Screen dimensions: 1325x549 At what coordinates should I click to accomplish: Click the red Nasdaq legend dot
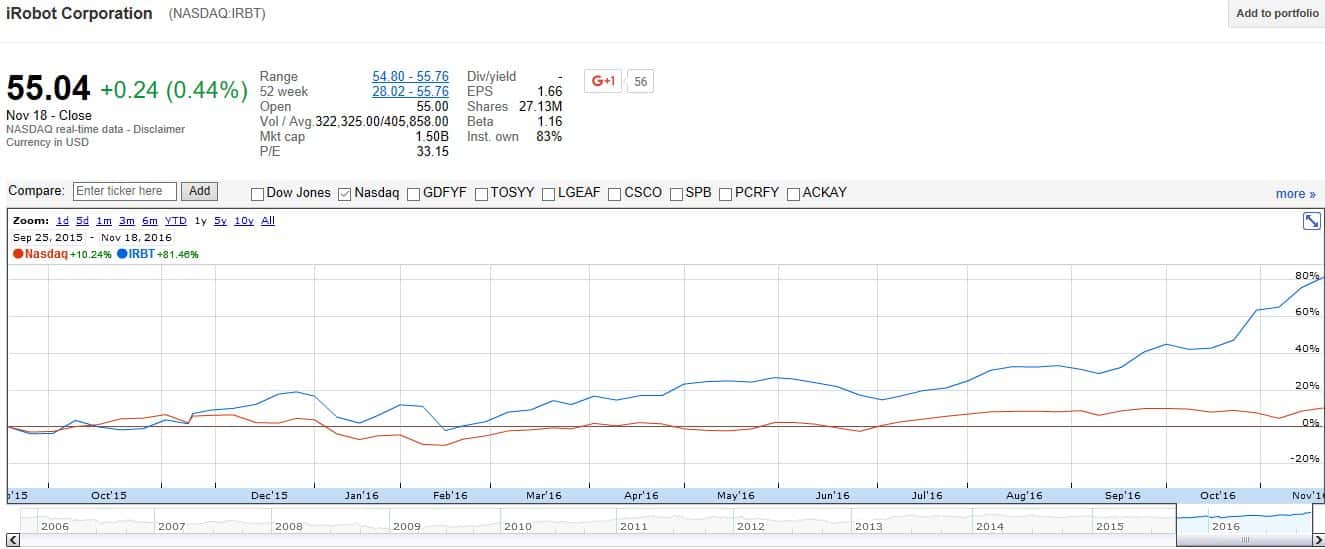tap(18, 254)
